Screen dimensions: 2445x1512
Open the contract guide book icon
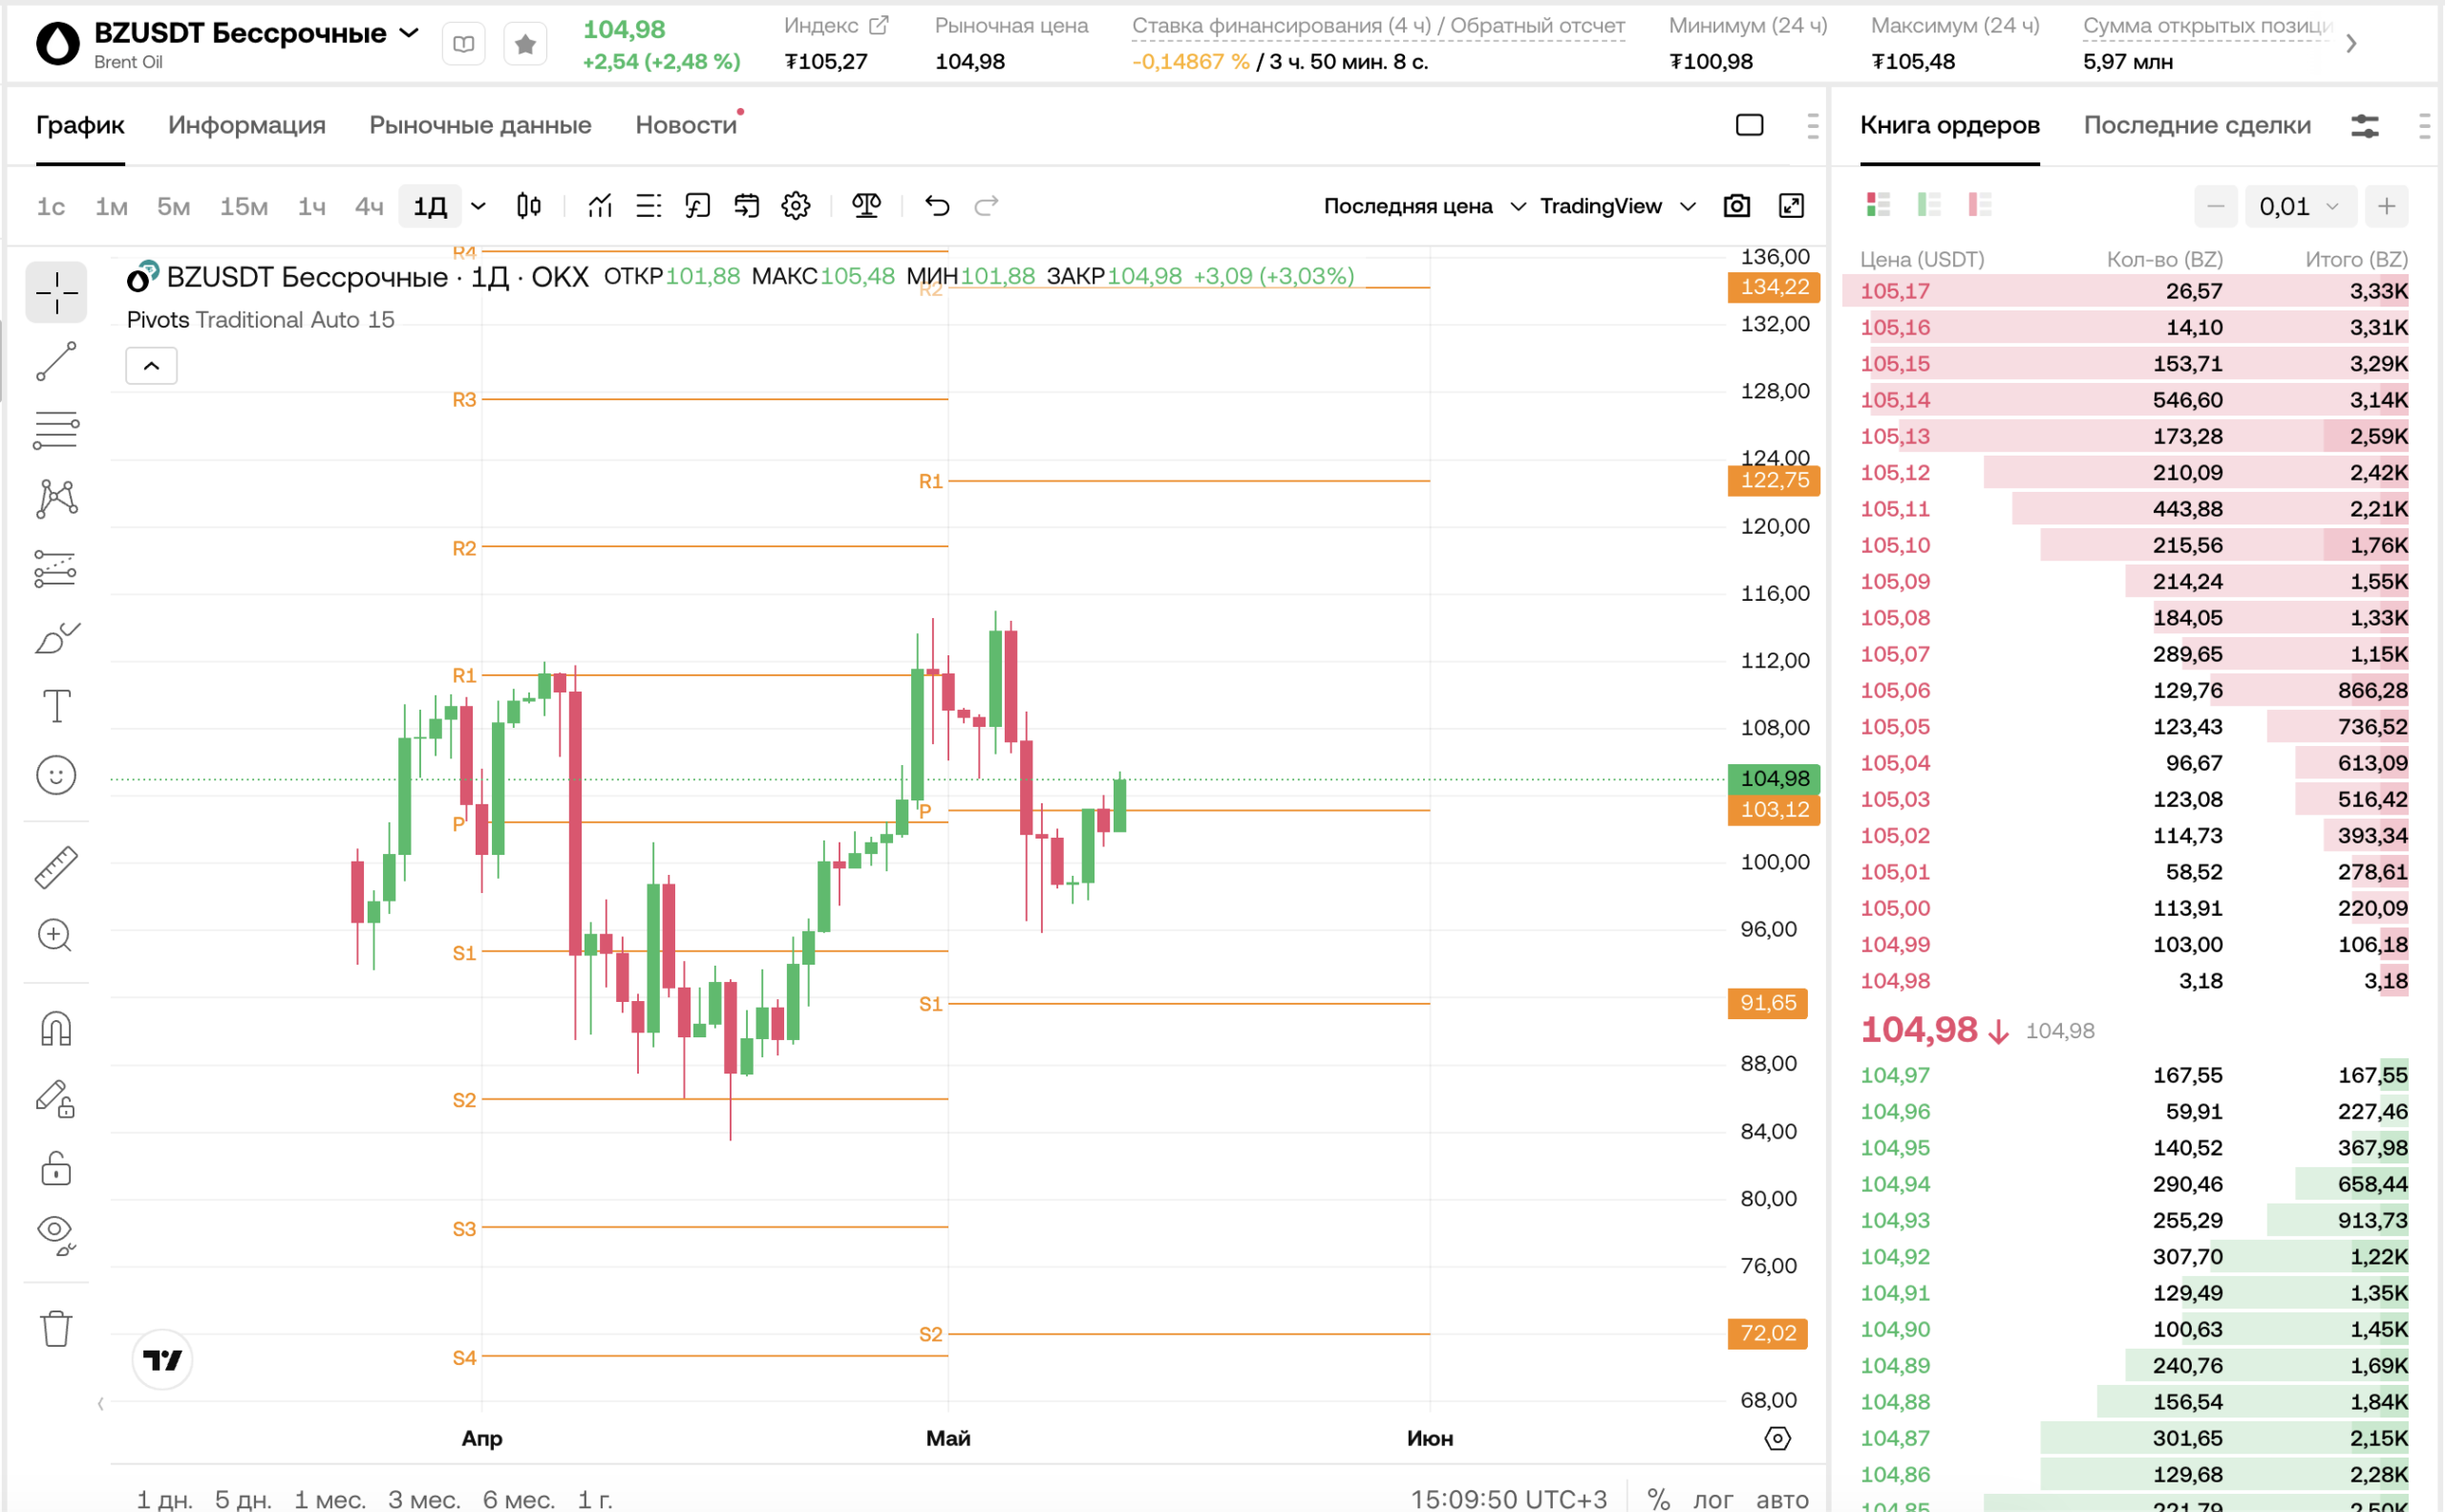coord(463,44)
